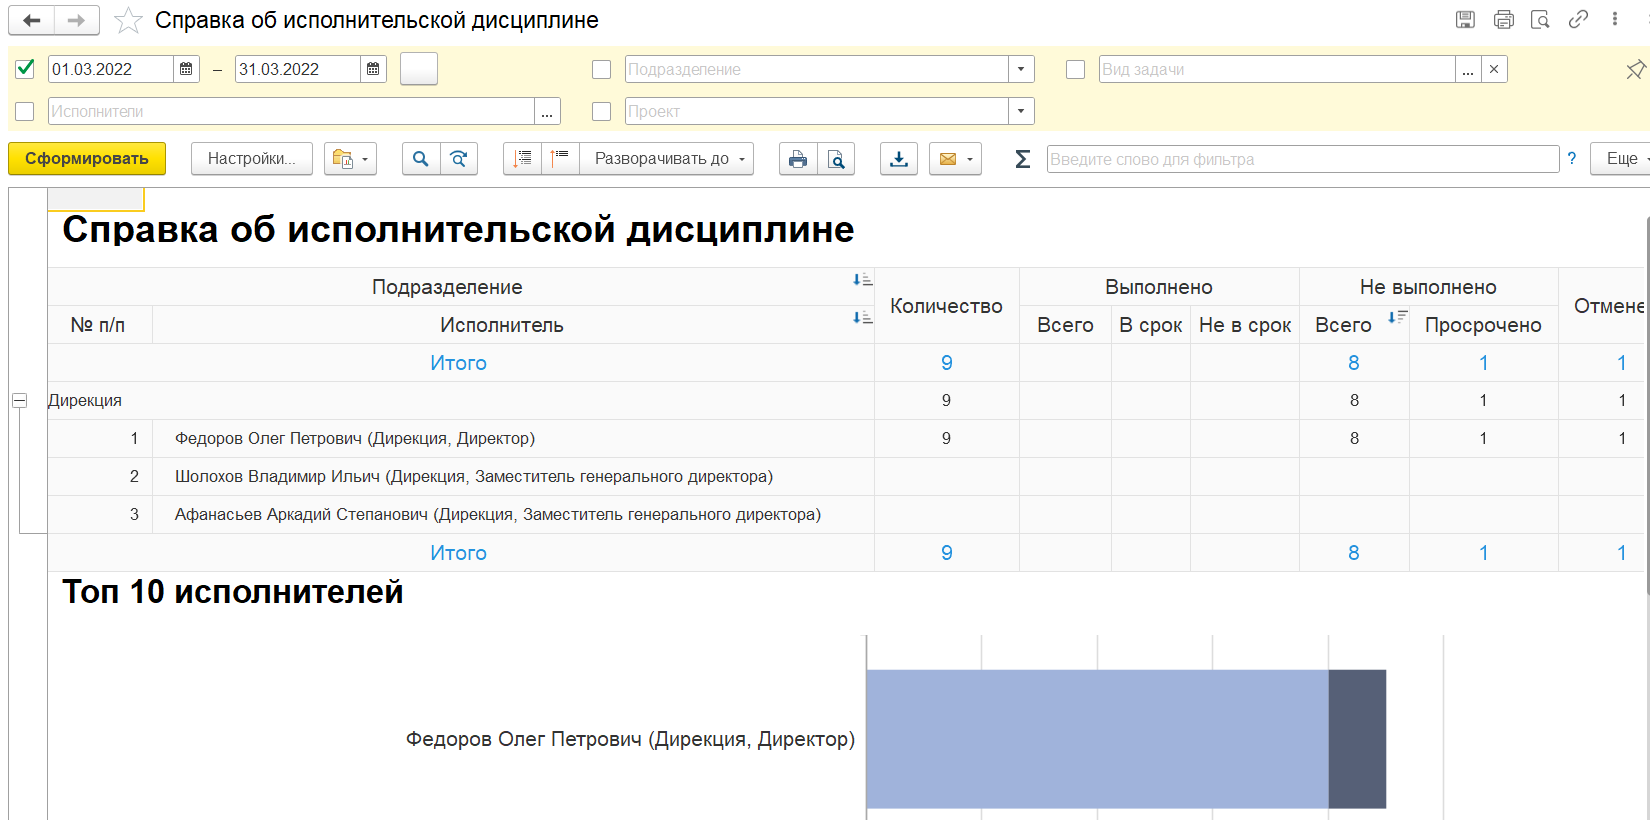Click the top Итого total link

click(458, 363)
